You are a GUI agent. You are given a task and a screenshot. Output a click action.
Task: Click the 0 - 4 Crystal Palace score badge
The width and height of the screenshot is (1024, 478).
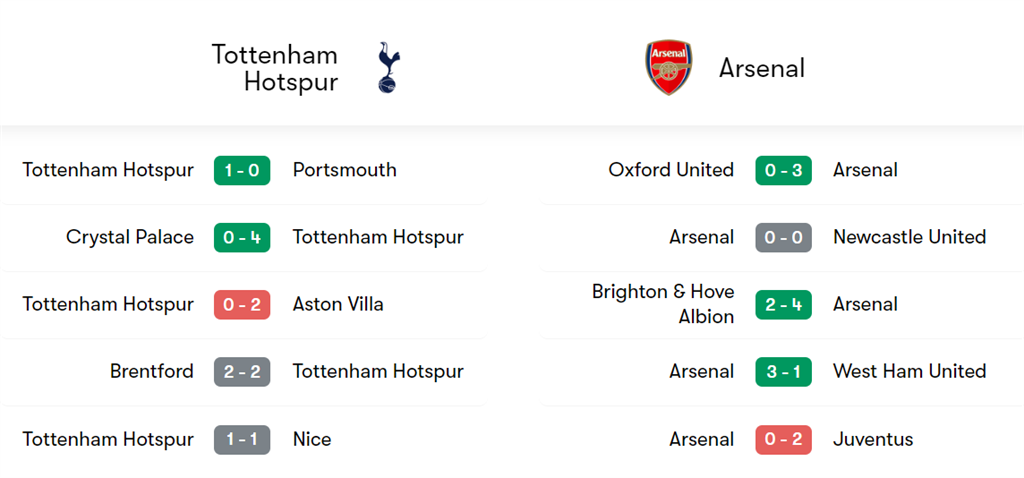[242, 237]
